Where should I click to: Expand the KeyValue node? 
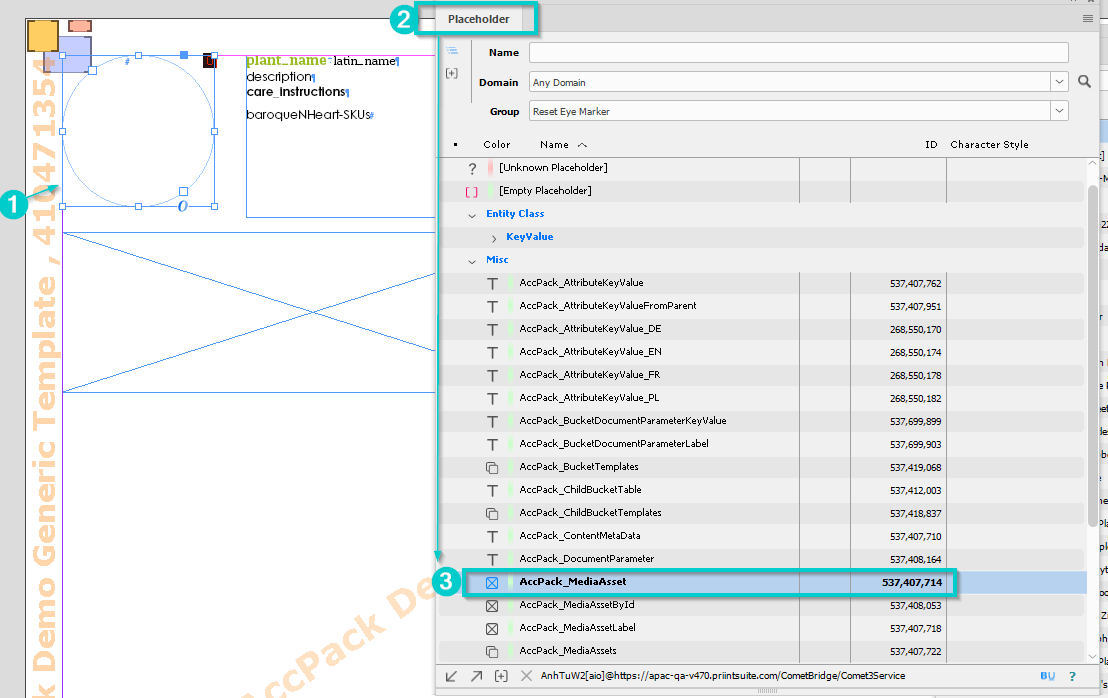pyautogui.click(x=494, y=238)
